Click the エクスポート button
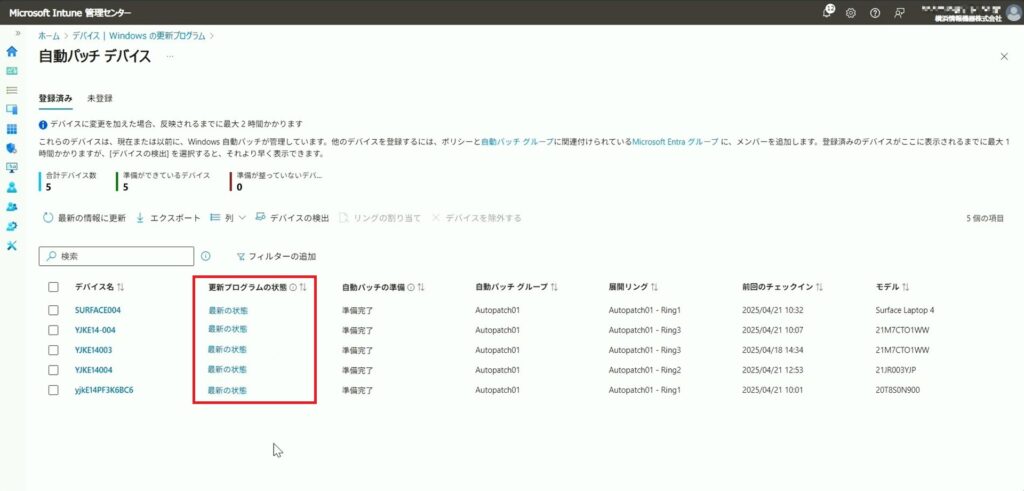1024x491 pixels. (x=168, y=218)
